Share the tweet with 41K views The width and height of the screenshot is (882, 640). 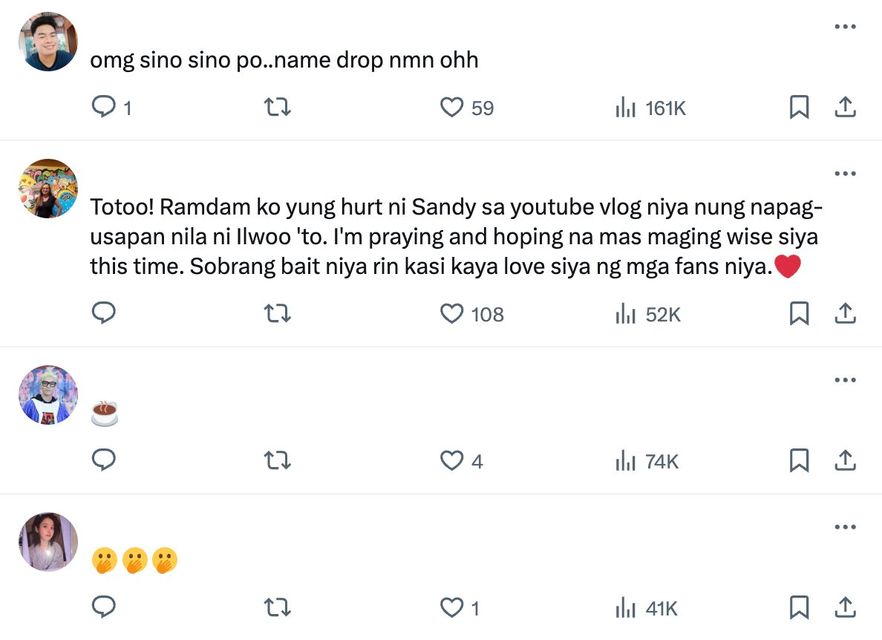845,607
